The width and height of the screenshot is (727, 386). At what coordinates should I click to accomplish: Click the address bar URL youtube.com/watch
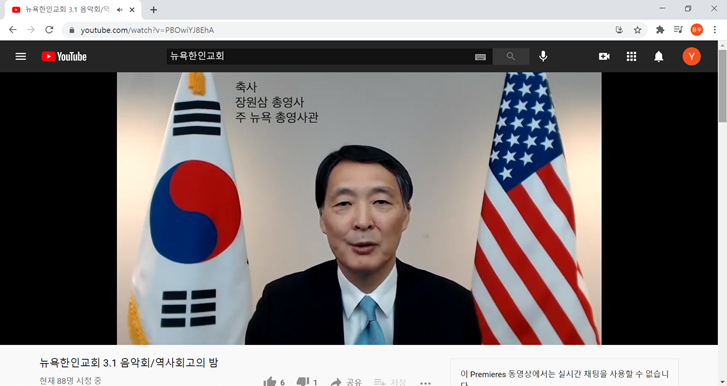click(x=147, y=30)
